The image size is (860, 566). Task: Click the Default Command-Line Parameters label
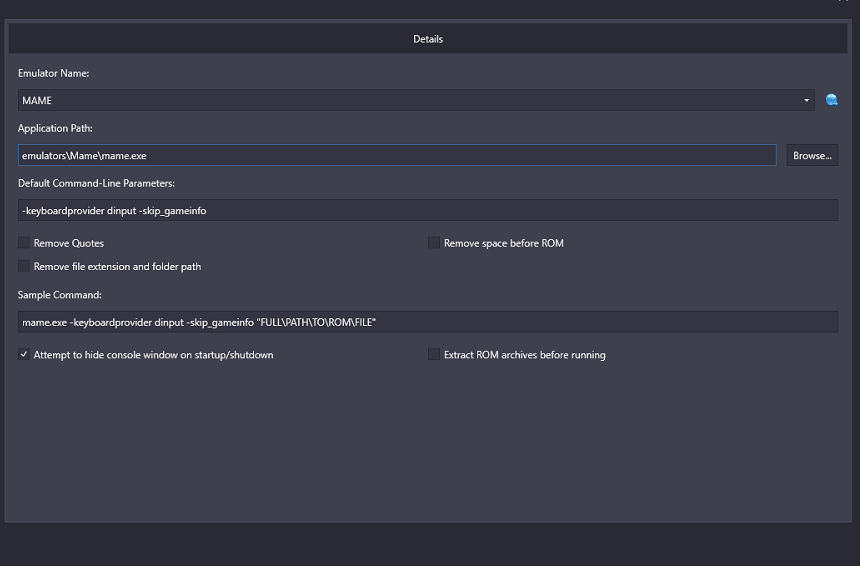pyautogui.click(x=96, y=183)
